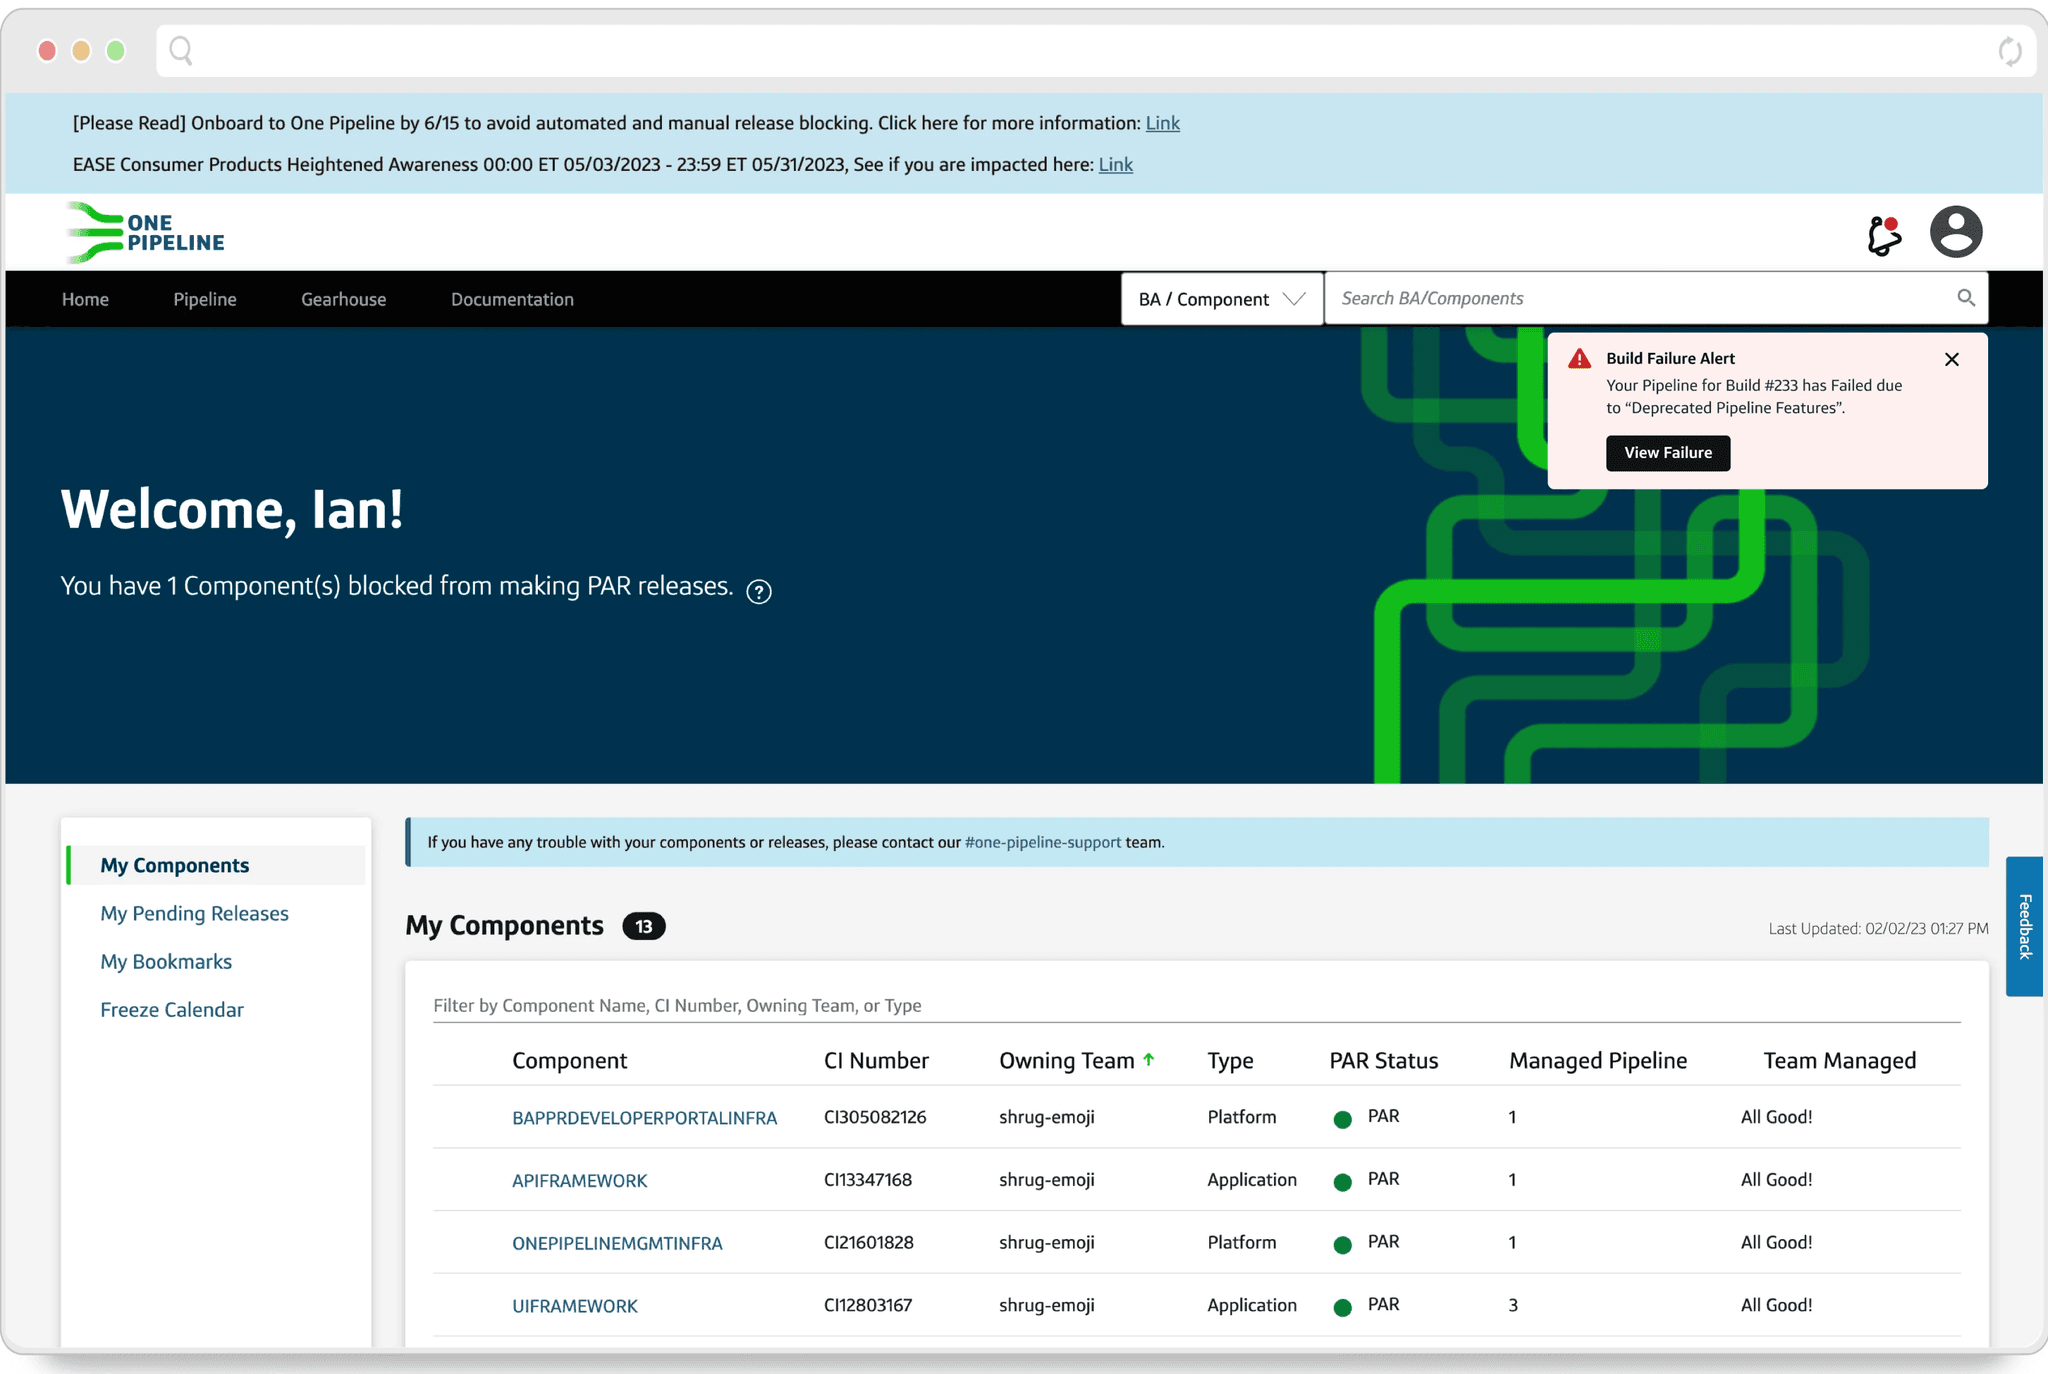Open the BAPPRDEVELOPERPORTALINFRA component
The image size is (2048, 1374).
(644, 1118)
